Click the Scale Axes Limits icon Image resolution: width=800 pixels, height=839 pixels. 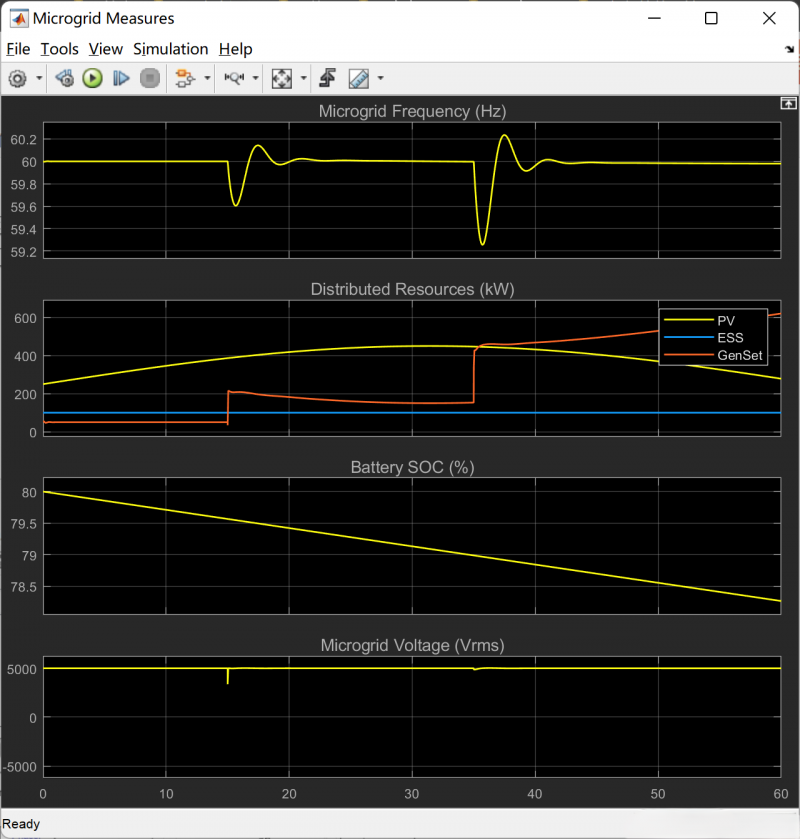(281, 79)
